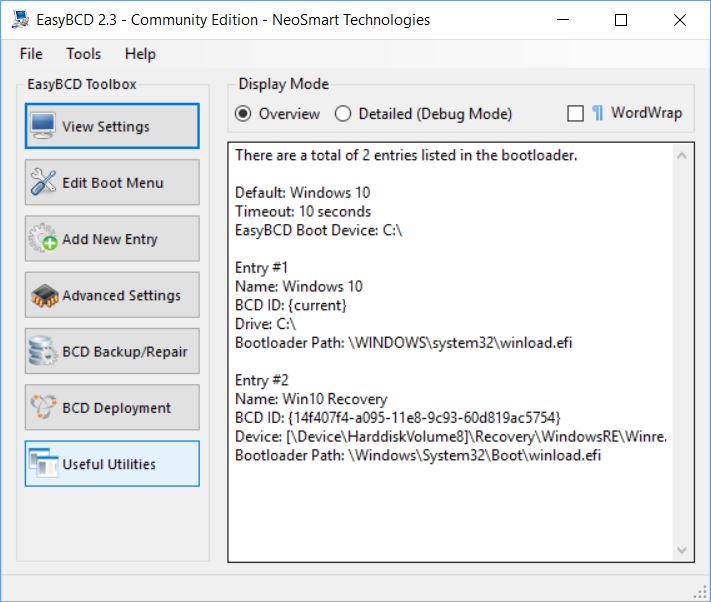711x602 pixels.
Task: Open the Edit Boot Menu page
Action: 112,182
